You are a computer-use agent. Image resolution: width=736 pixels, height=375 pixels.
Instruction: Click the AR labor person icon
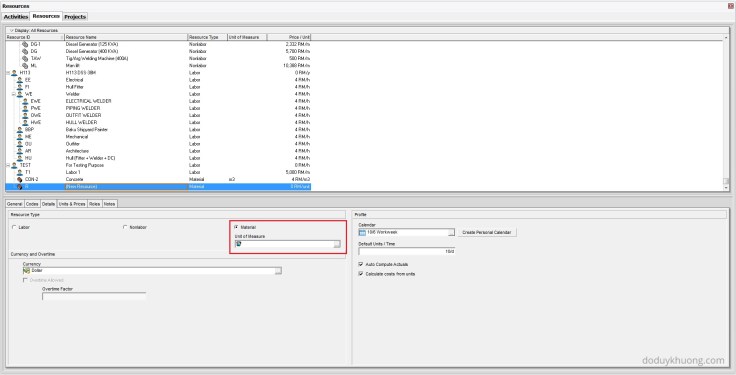[20, 151]
